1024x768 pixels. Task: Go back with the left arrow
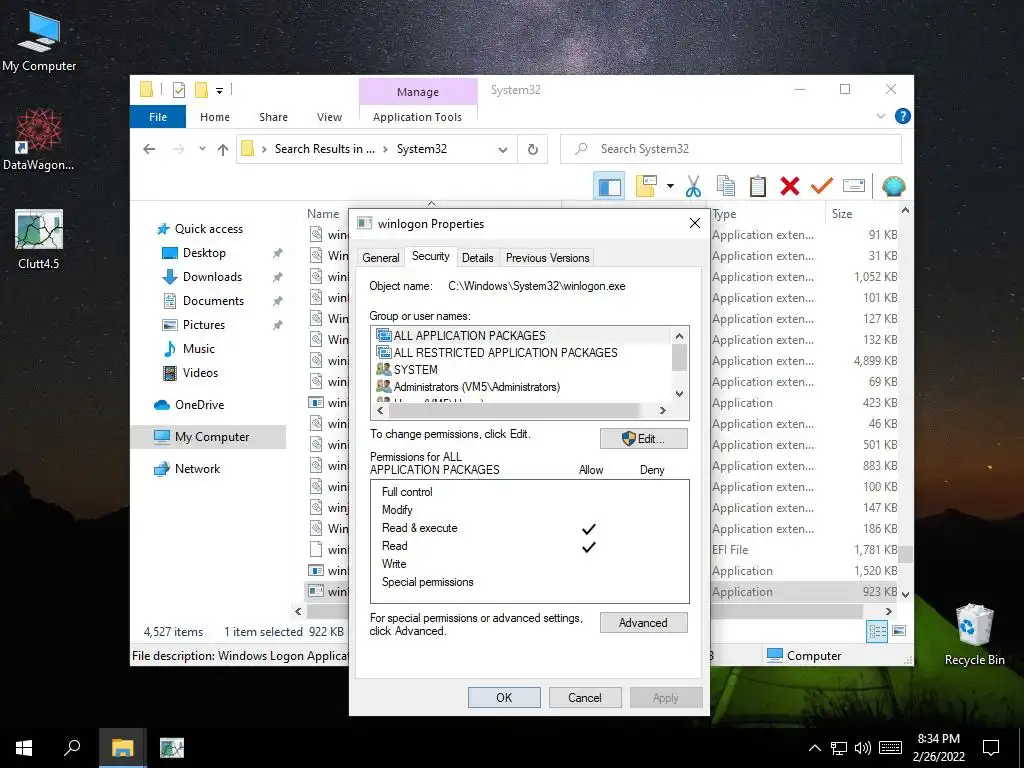click(x=149, y=149)
